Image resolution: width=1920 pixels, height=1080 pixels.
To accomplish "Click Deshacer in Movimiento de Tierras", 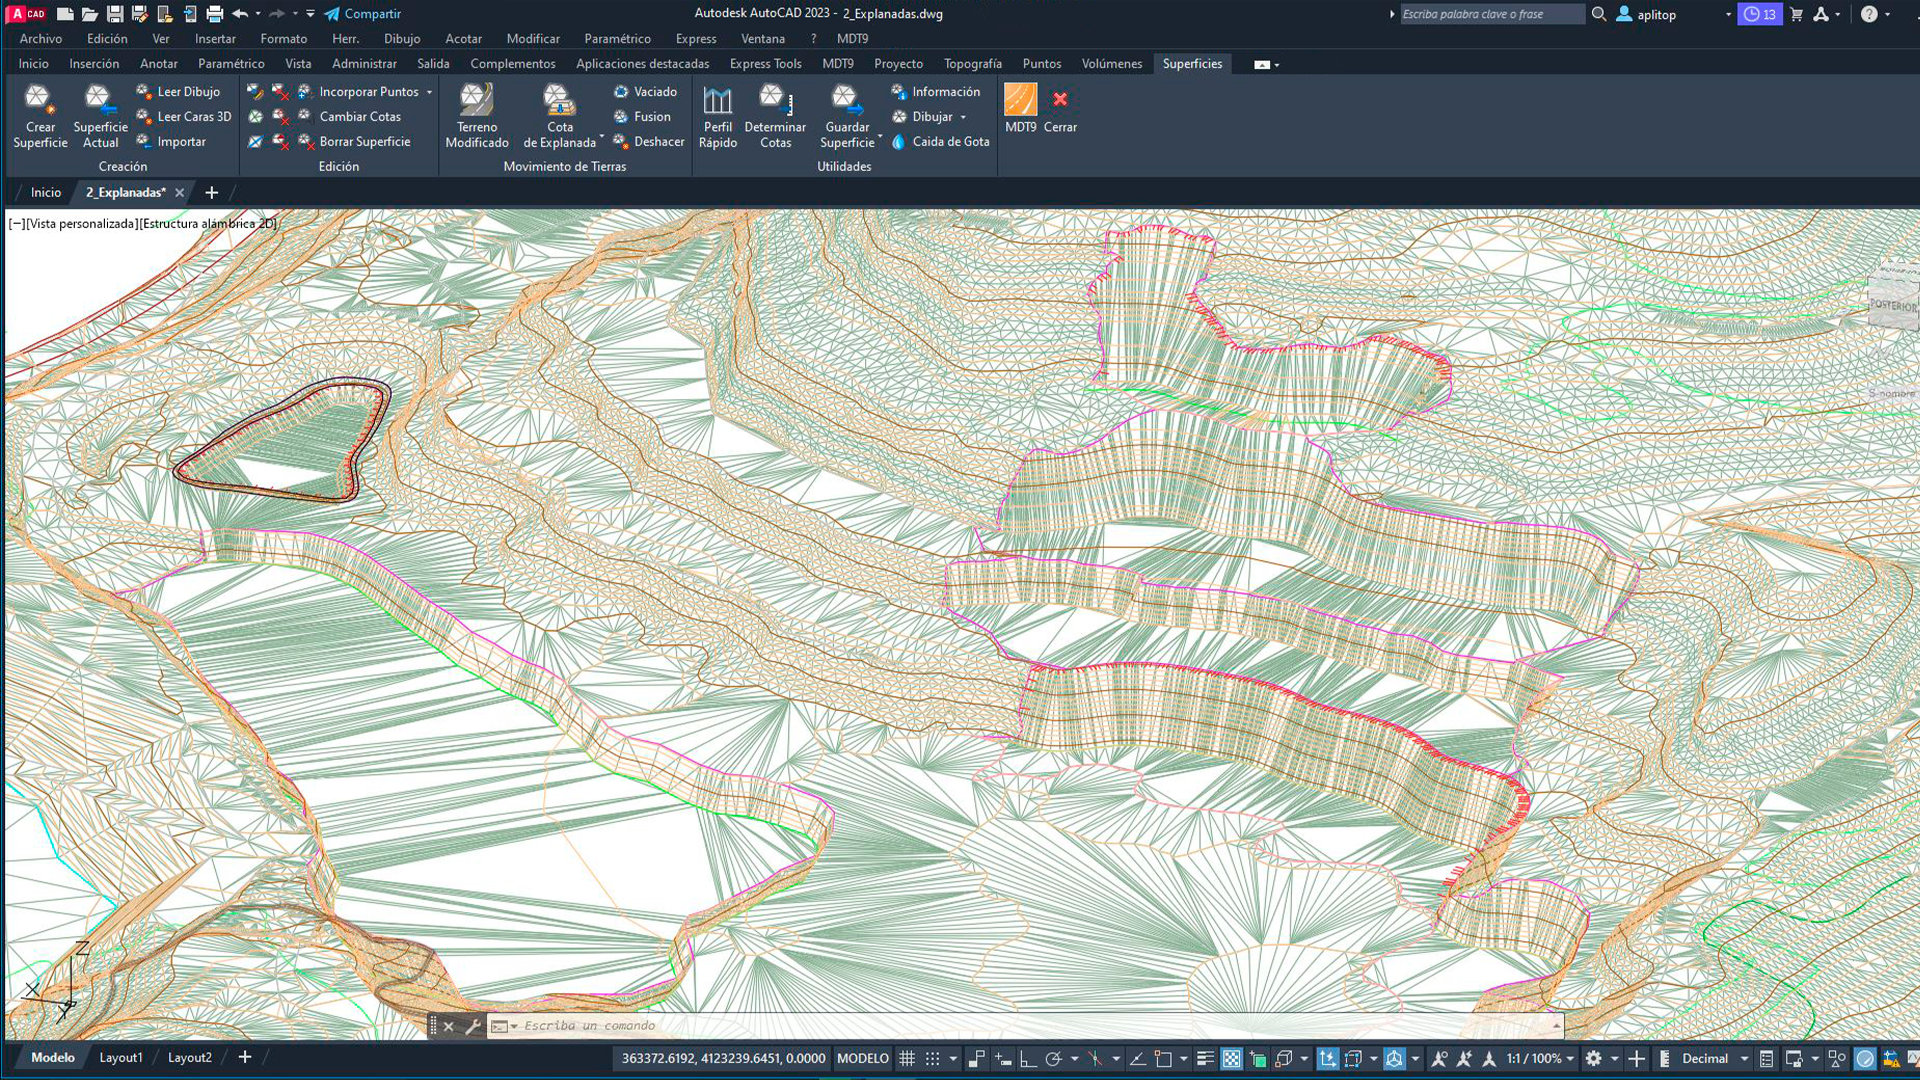I will coord(649,142).
